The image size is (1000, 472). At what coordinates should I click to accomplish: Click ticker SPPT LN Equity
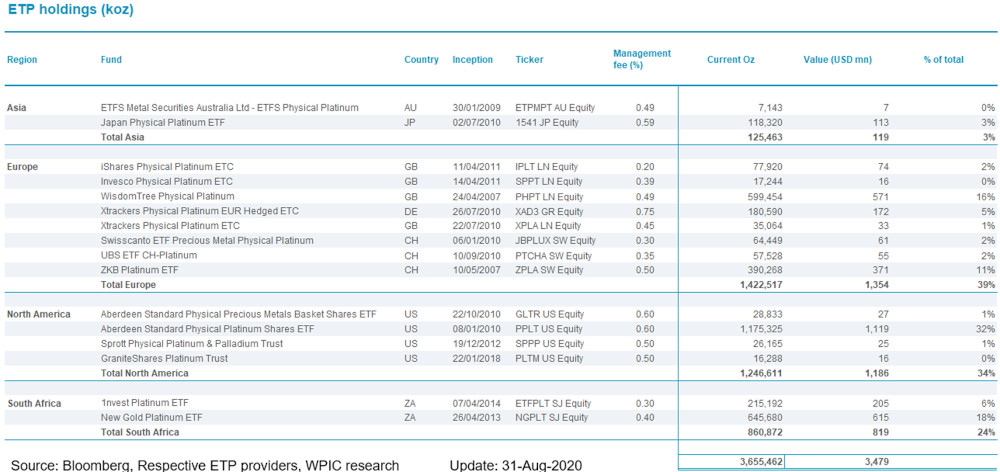point(550,182)
